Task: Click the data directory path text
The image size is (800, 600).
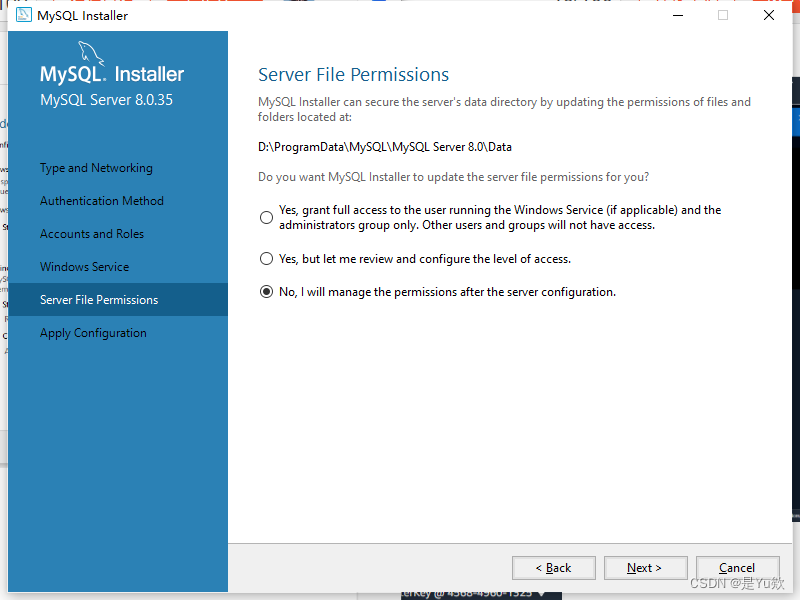Action: [385, 147]
